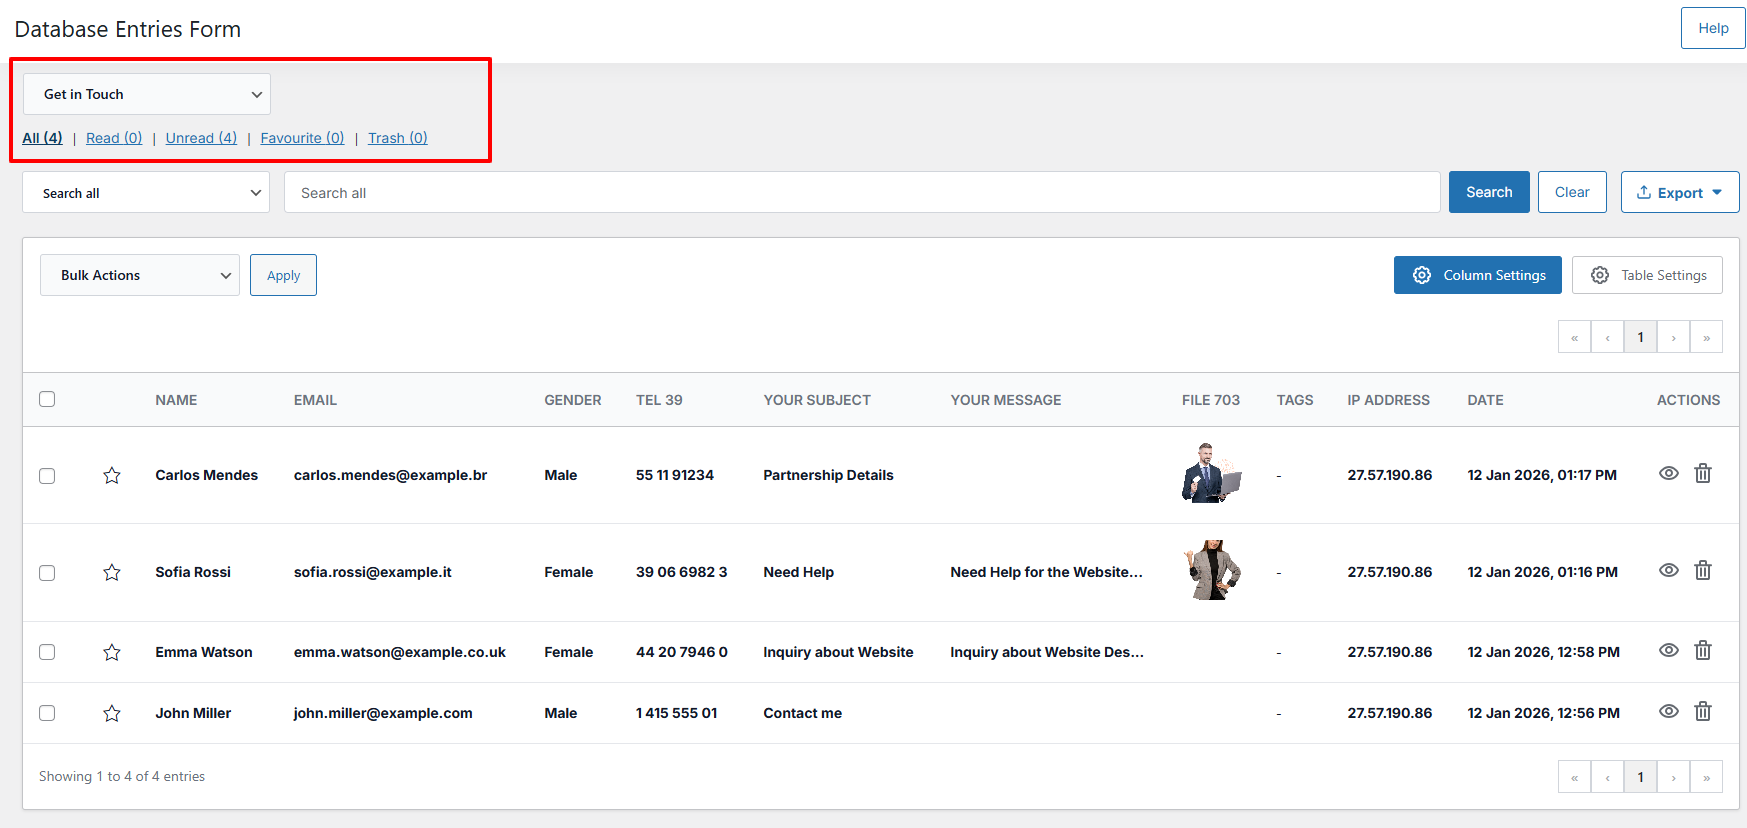1747x828 pixels.
Task: Mark Sofia Rossi entry with star
Action: pyautogui.click(x=112, y=573)
